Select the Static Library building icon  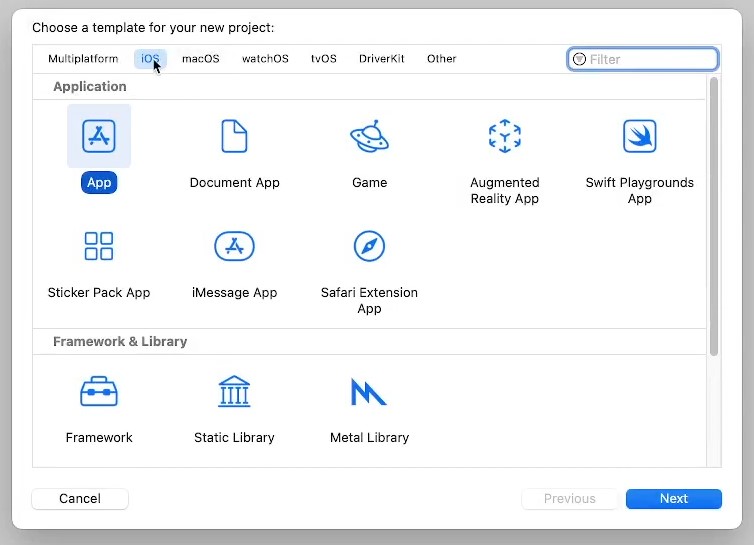pyautogui.click(x=234, y=392)
